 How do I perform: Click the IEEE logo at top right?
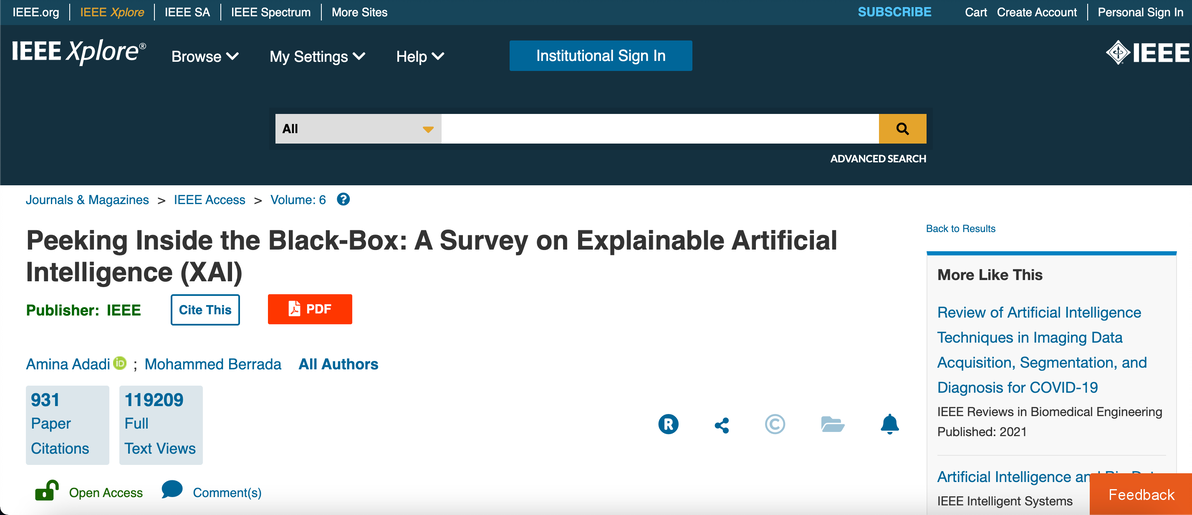tap(1148, 52)
